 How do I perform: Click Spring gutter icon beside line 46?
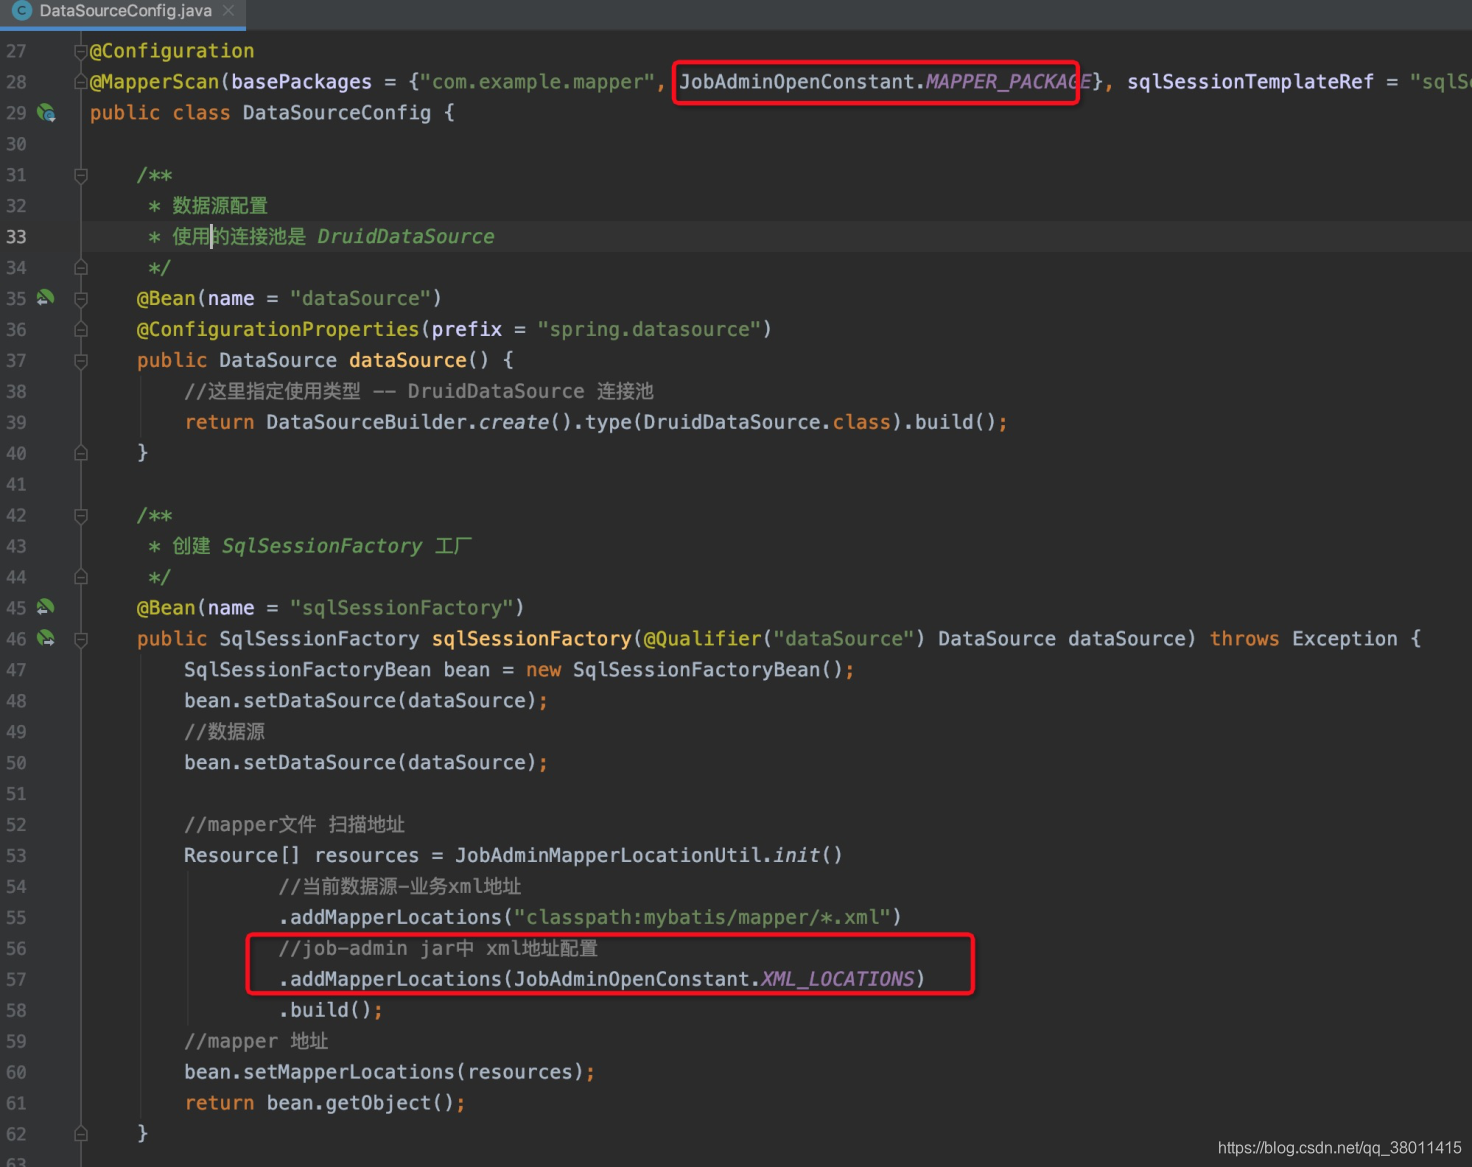46,638
